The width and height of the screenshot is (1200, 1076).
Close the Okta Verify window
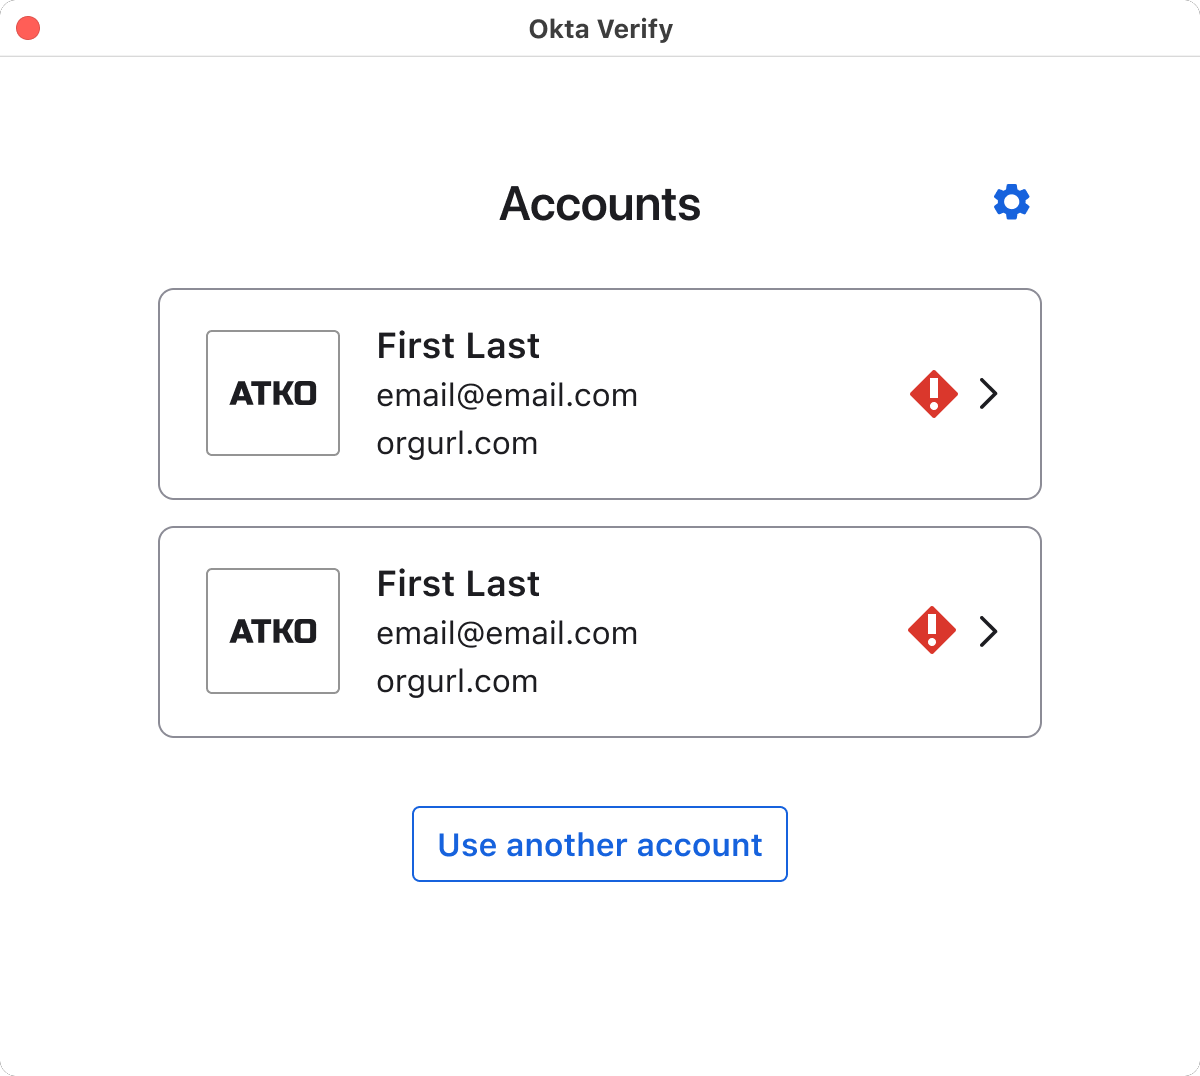28,28
